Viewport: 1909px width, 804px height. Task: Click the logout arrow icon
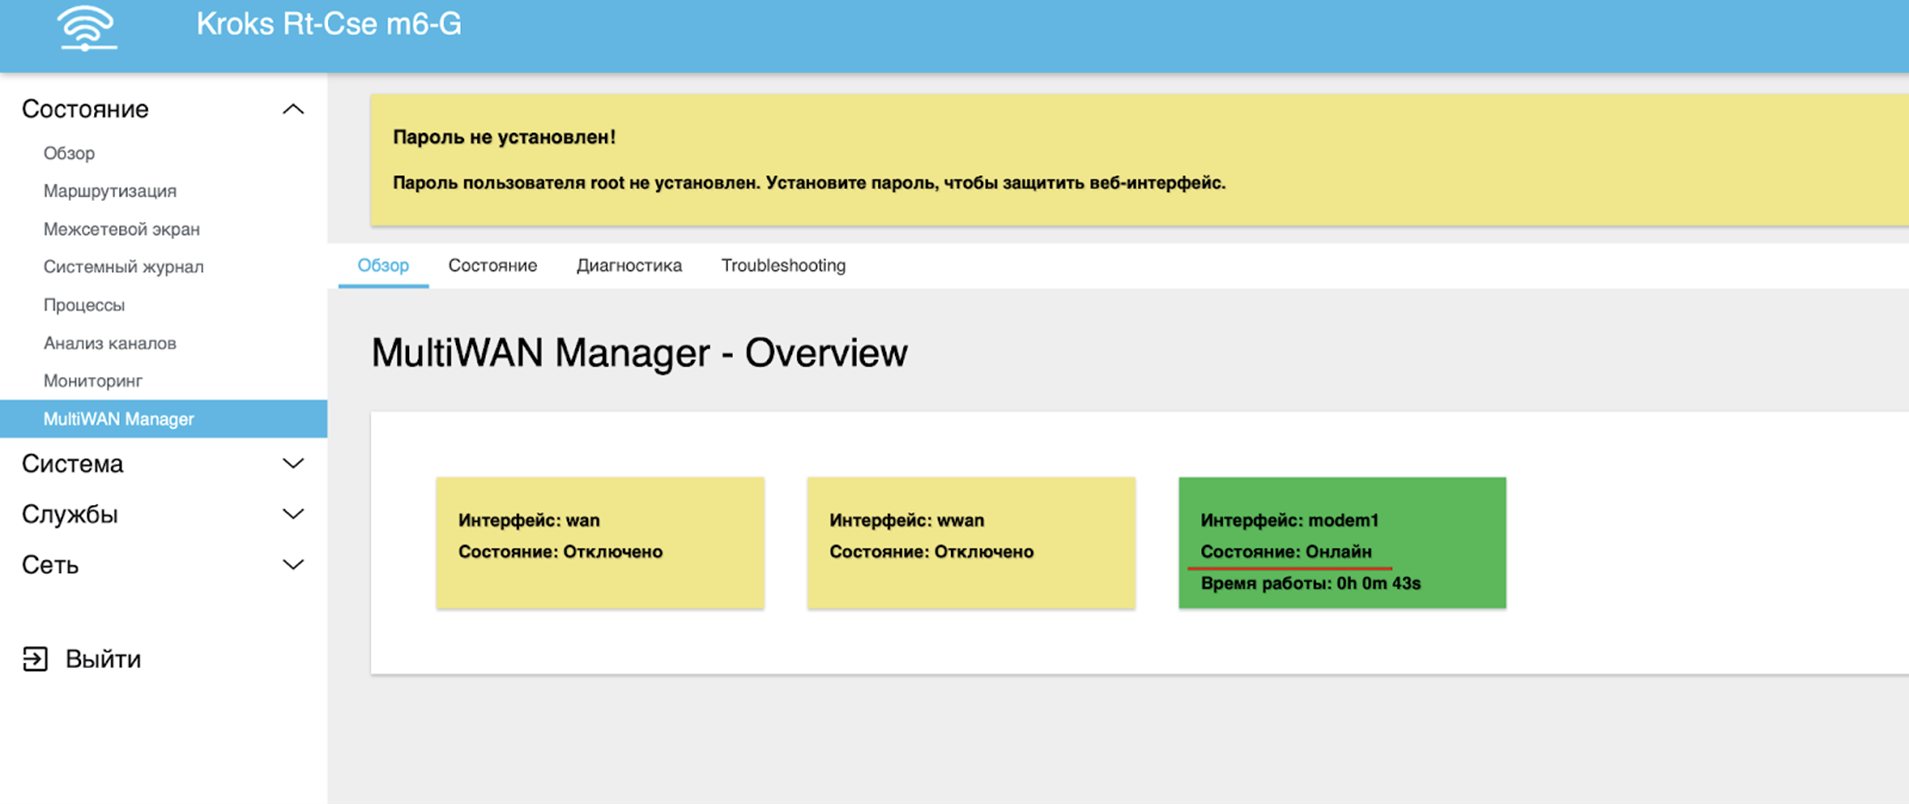[x=35, y=659]
